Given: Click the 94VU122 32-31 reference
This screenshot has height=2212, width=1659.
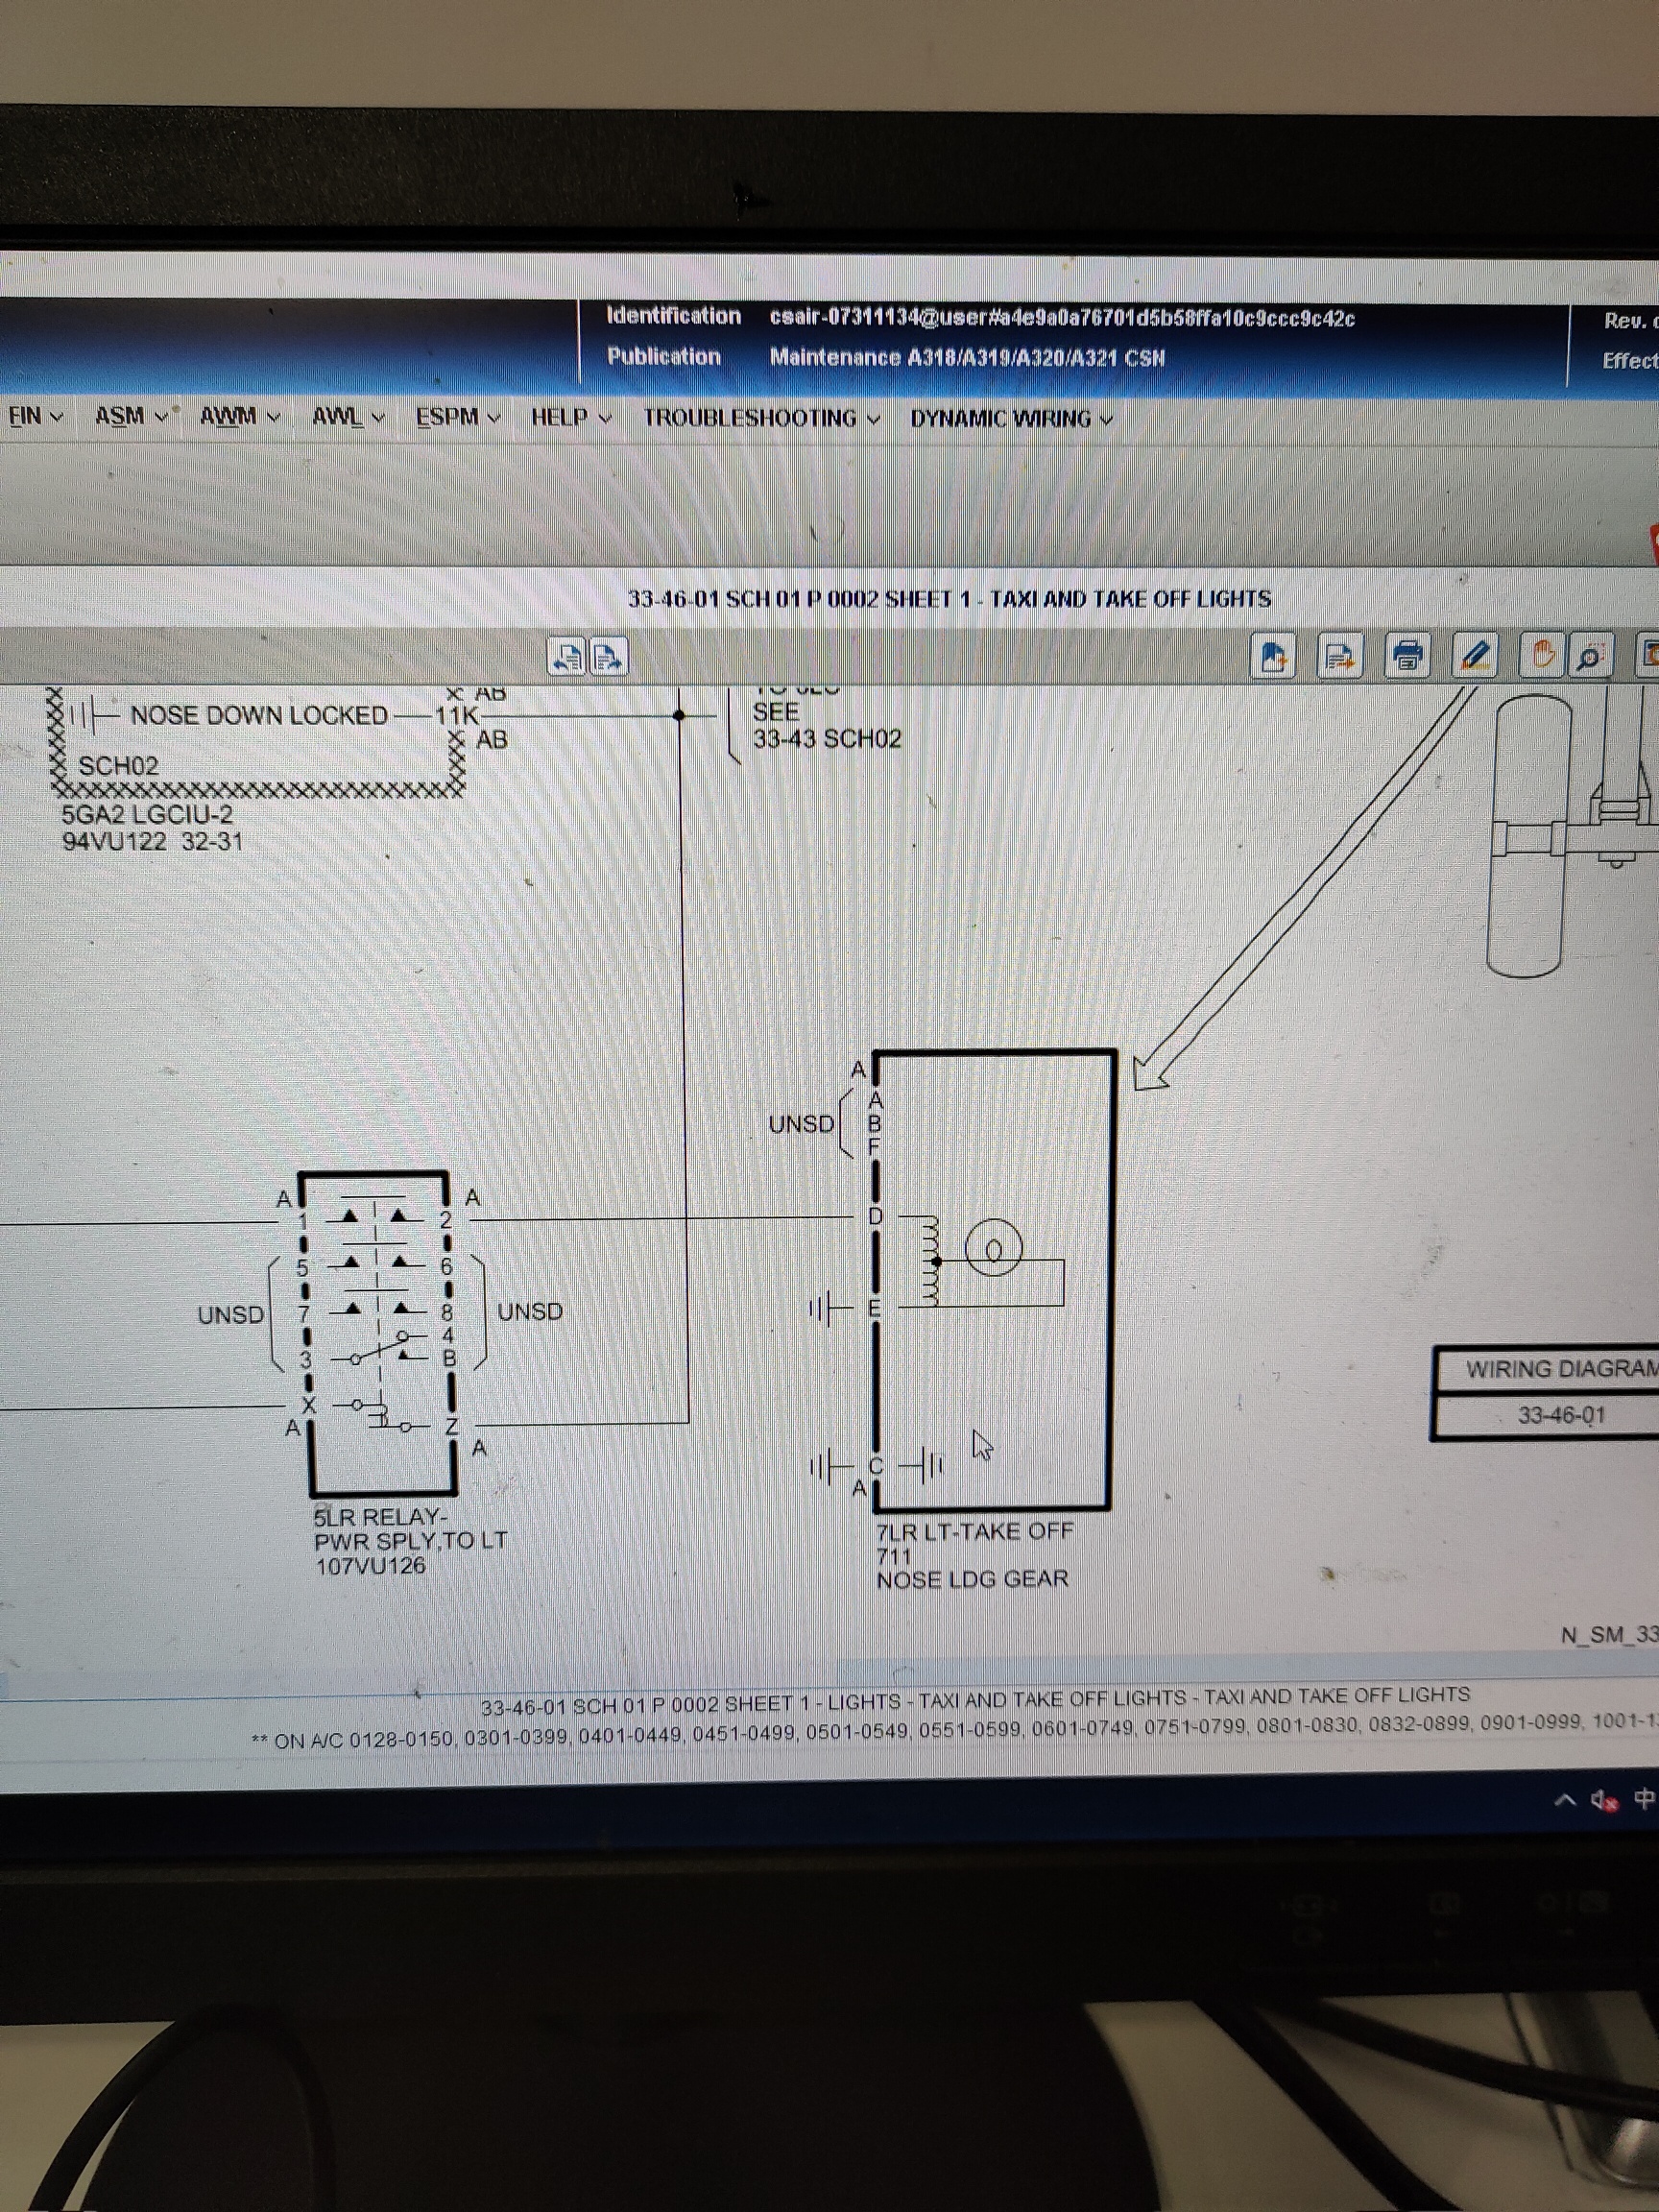Looking at the screenshot, I should point(152,841).
